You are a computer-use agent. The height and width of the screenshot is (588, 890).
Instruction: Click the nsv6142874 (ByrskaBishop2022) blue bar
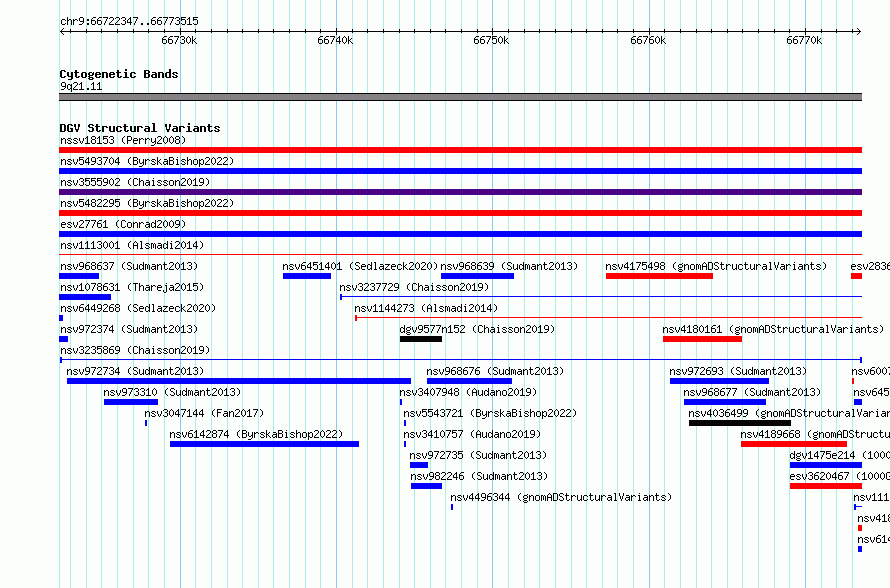pyautogui.click(x=265, y=444)
